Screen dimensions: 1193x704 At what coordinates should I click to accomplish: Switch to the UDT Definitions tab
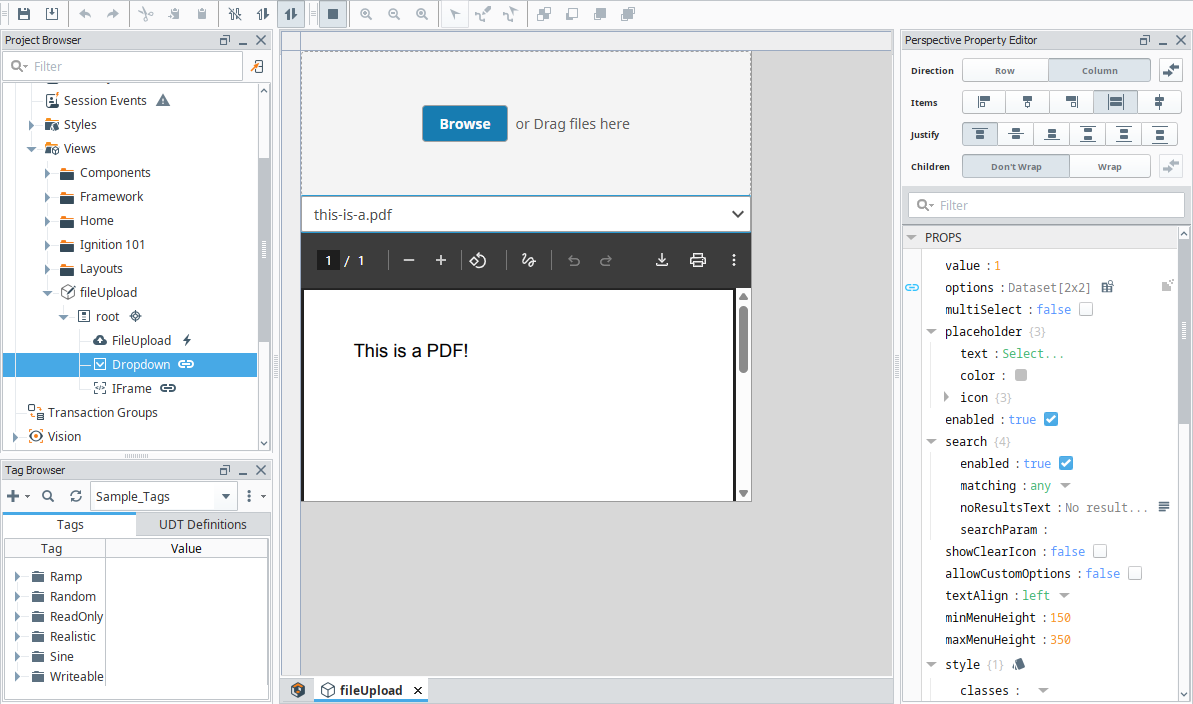[203, 524]
